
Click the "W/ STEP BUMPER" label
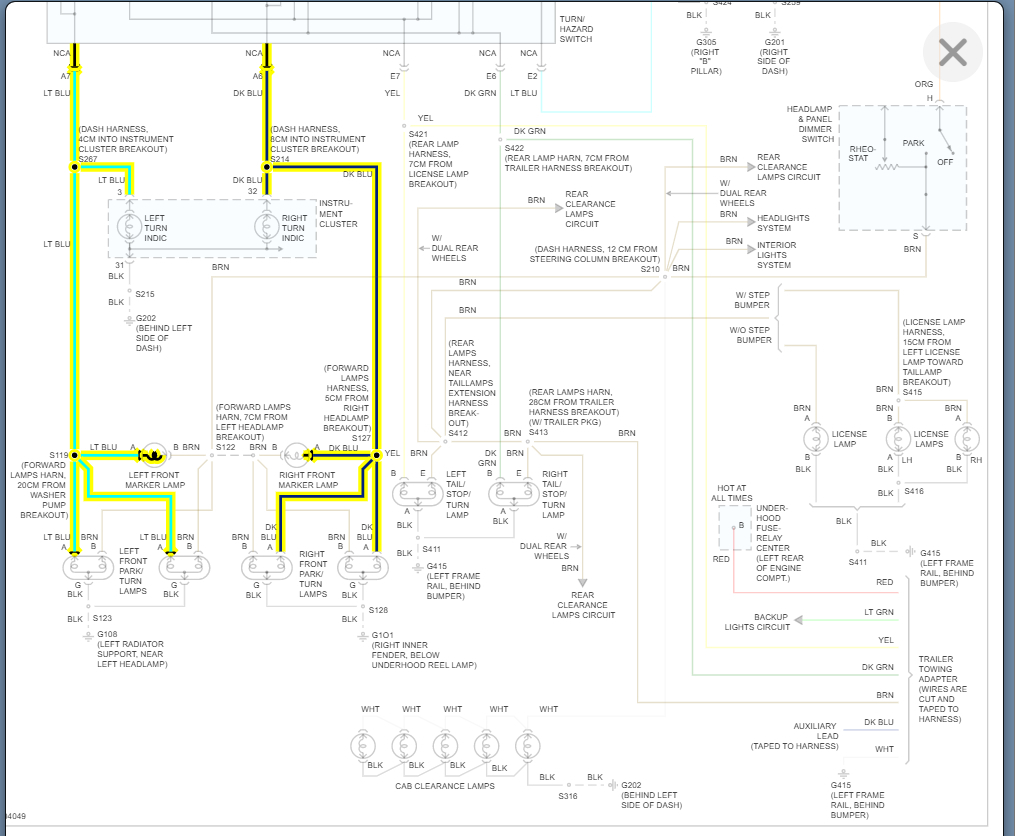point(752,300)
